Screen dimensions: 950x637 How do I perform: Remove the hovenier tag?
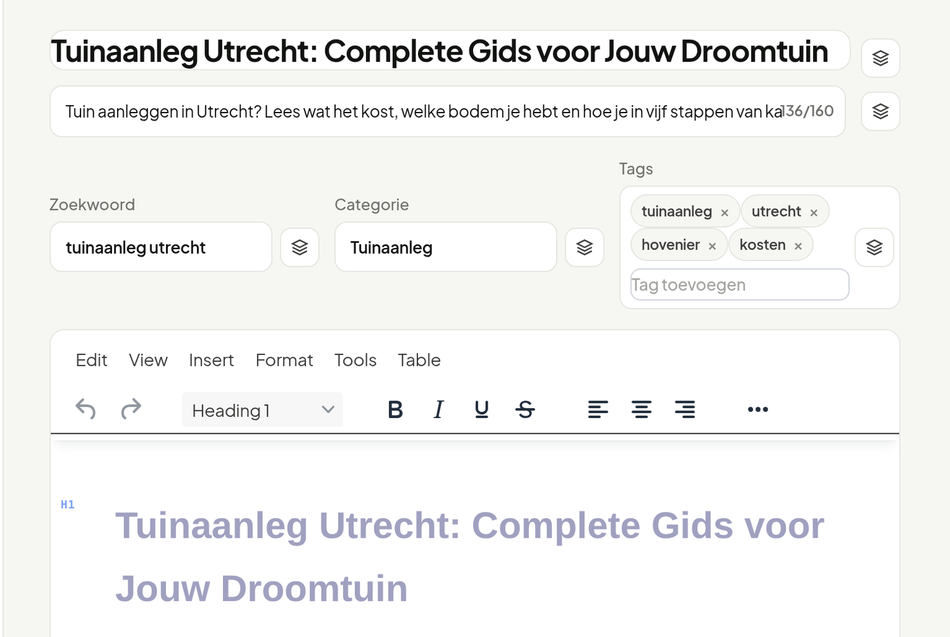pos(712,246)
